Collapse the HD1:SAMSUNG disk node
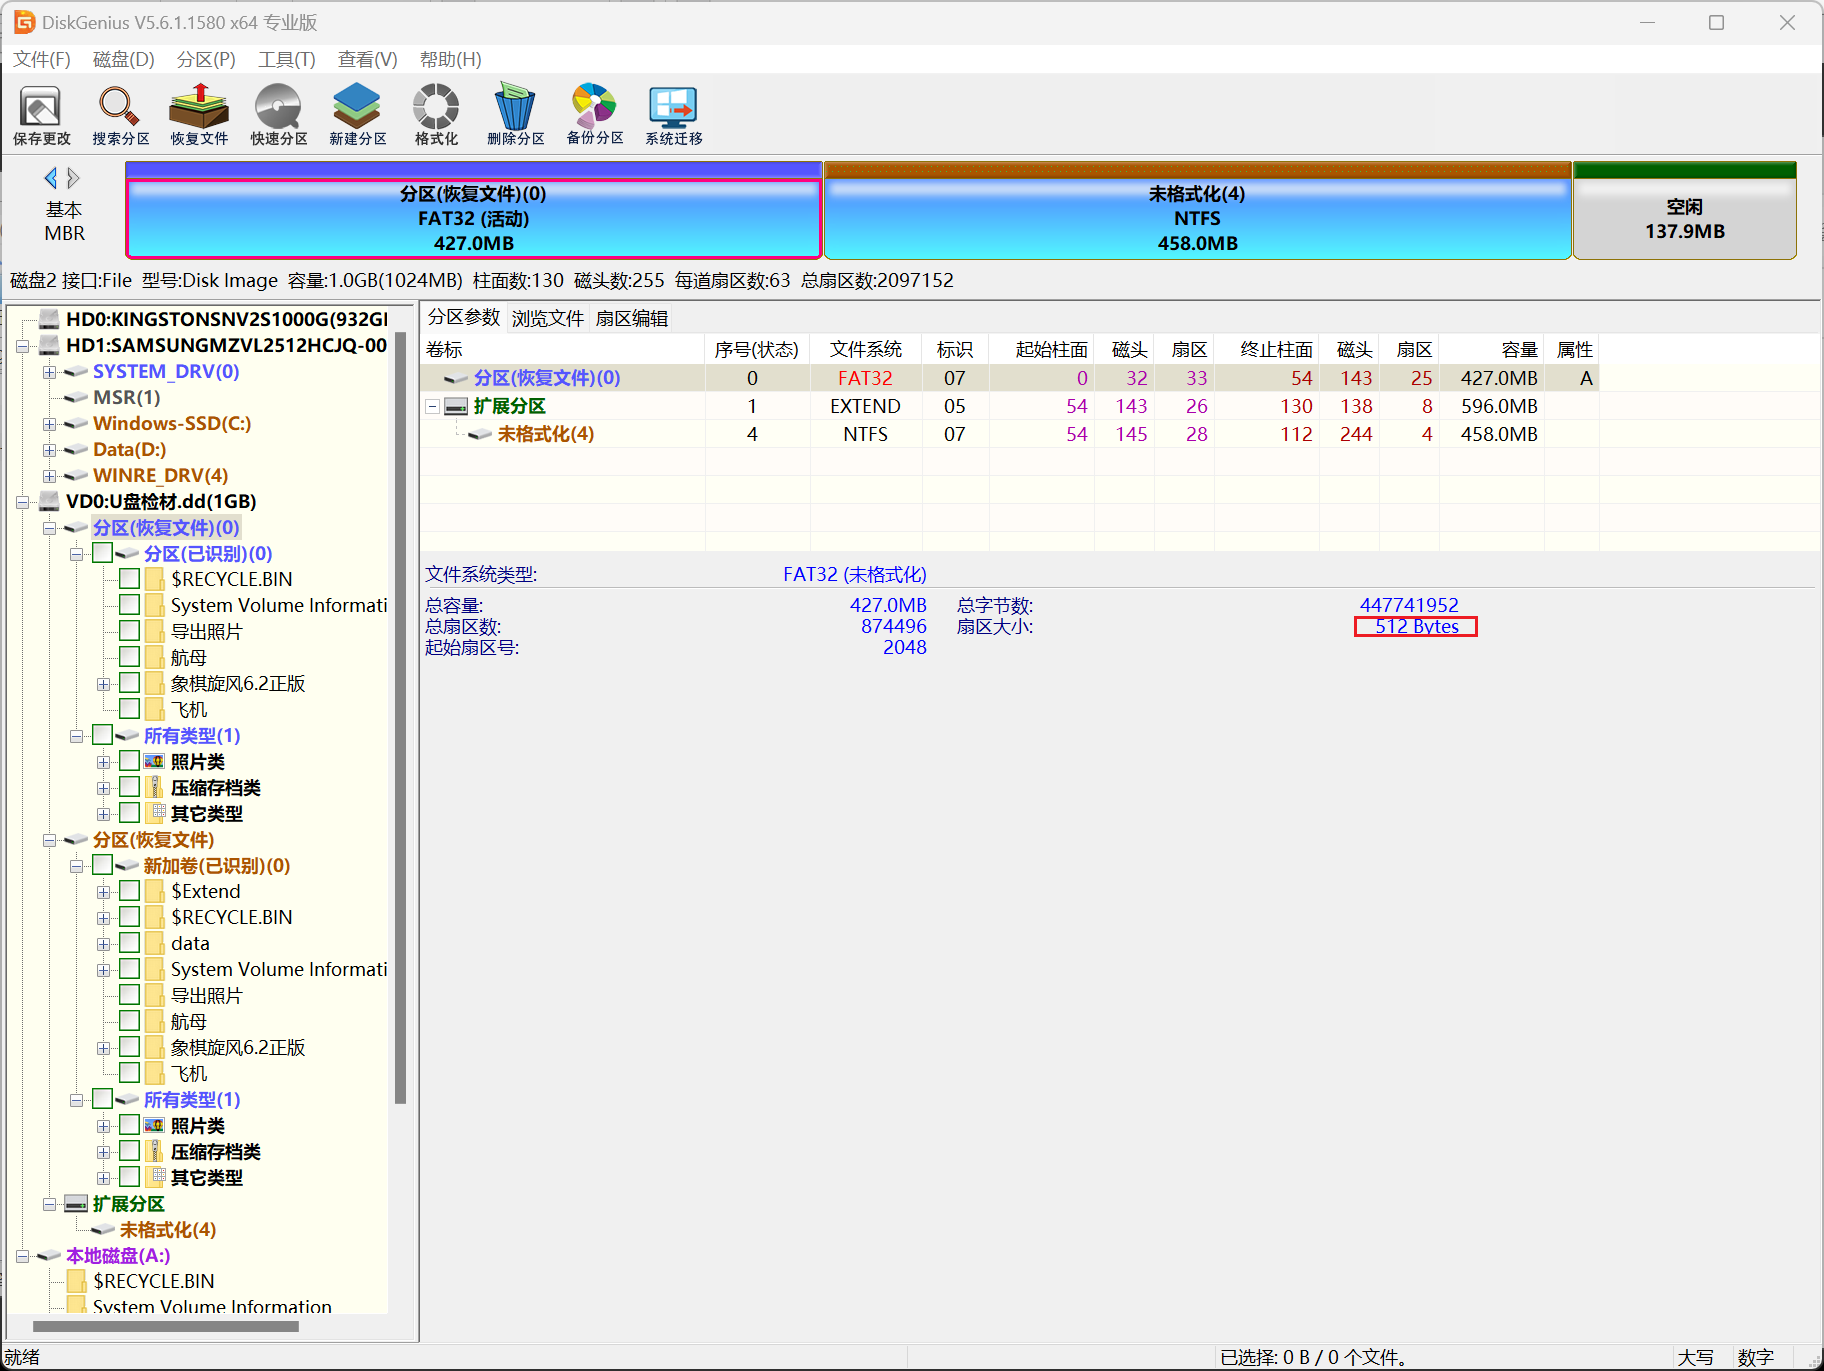The height and width of the screenshot is (1371, 1824). point(22,346)
